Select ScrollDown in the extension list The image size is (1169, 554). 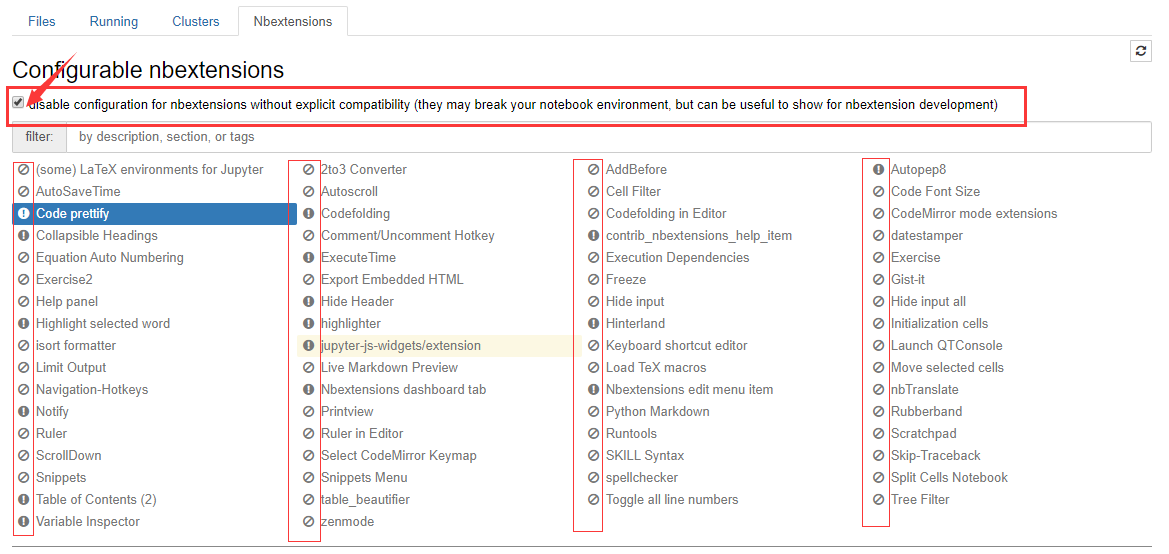point(69,456)
